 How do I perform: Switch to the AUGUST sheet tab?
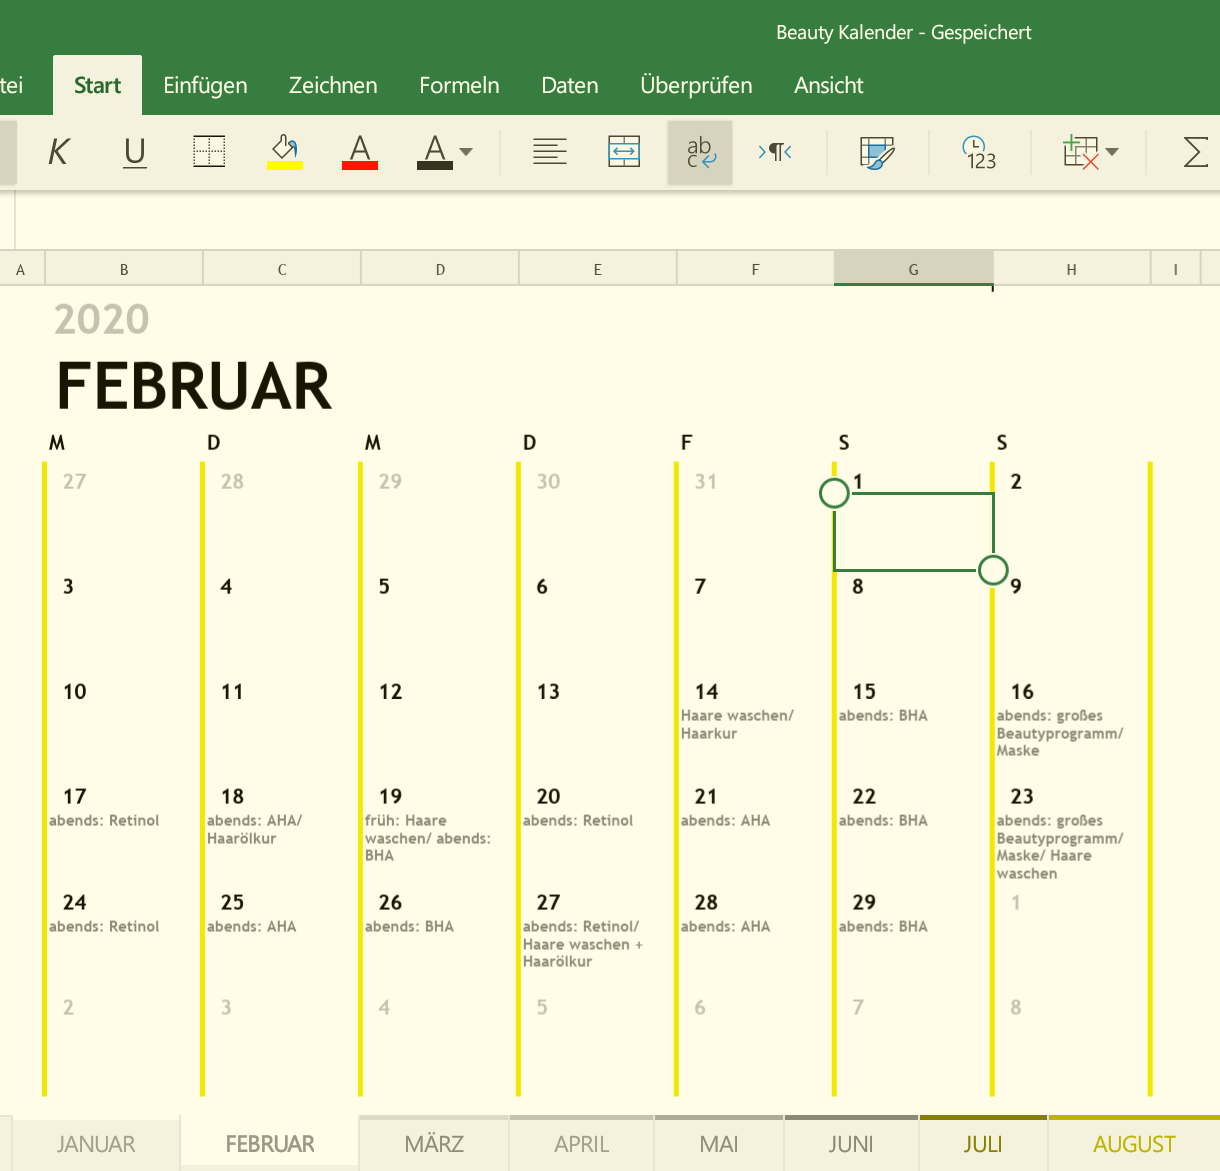click(x=1134, y=1143)
